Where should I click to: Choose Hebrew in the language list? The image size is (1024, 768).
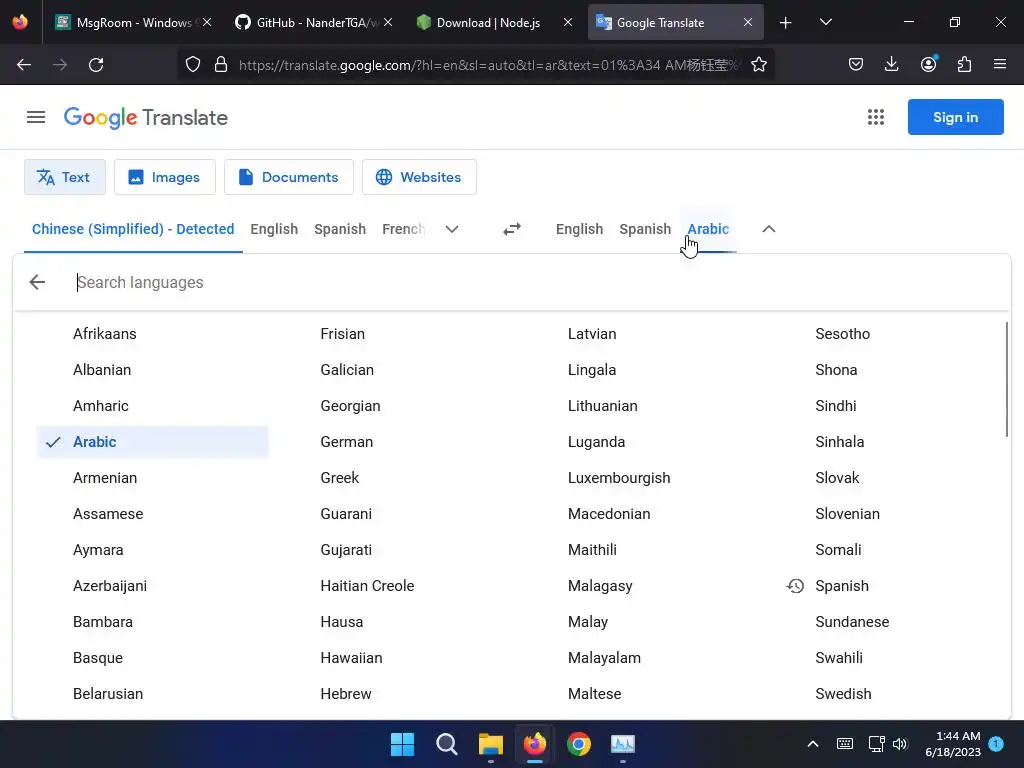tap(345, 694)
